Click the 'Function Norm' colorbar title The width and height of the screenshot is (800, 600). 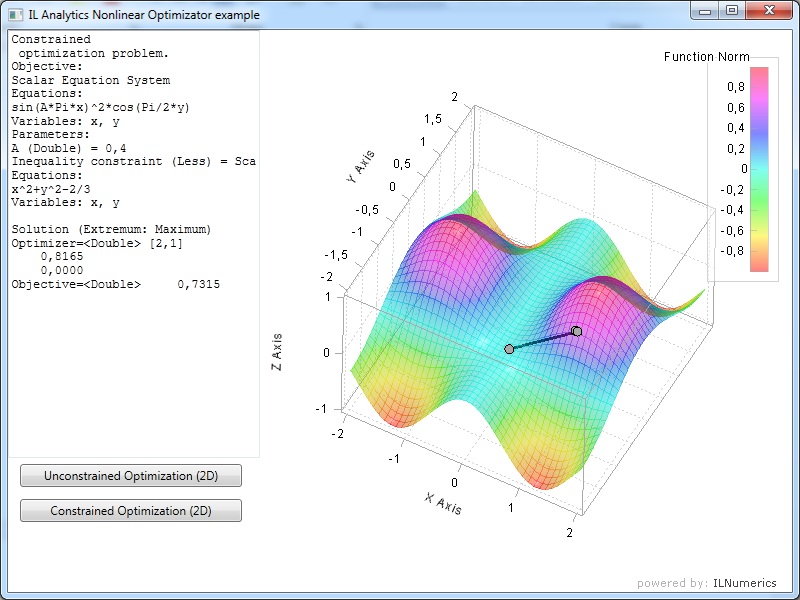pos(707,57)
